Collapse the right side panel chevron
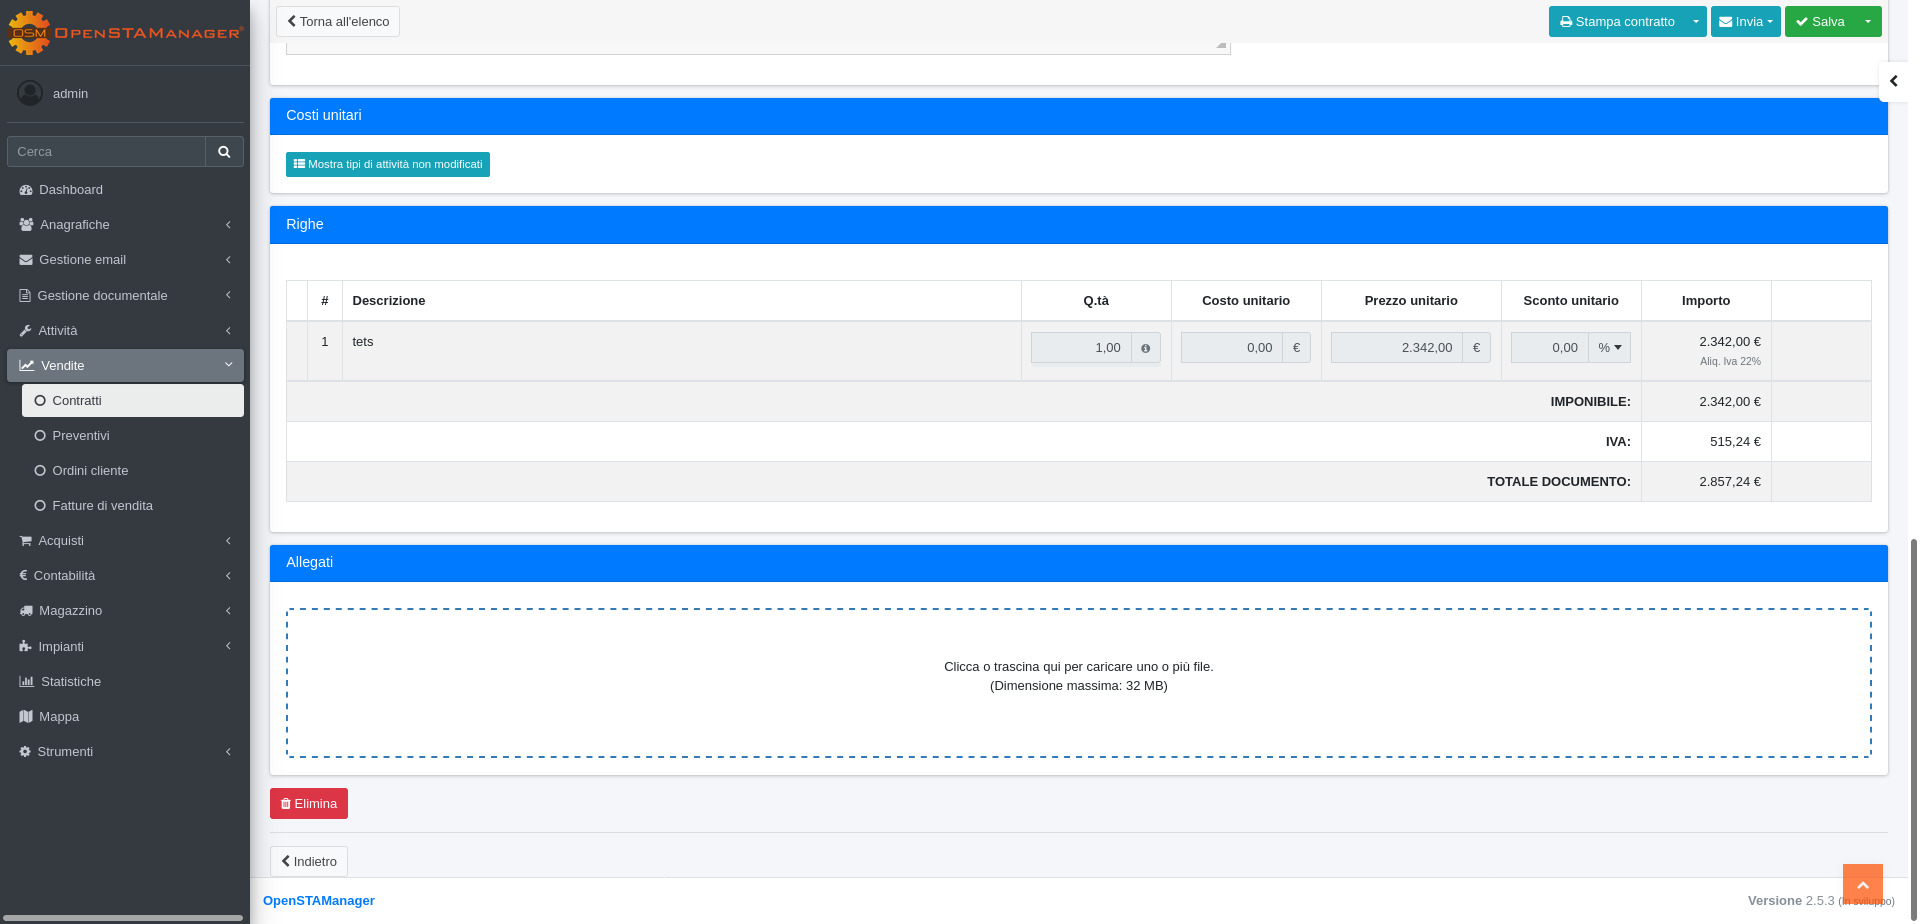Viewport: 1920px width, 924px height. pyautogui.click(x=1893, y=81)
